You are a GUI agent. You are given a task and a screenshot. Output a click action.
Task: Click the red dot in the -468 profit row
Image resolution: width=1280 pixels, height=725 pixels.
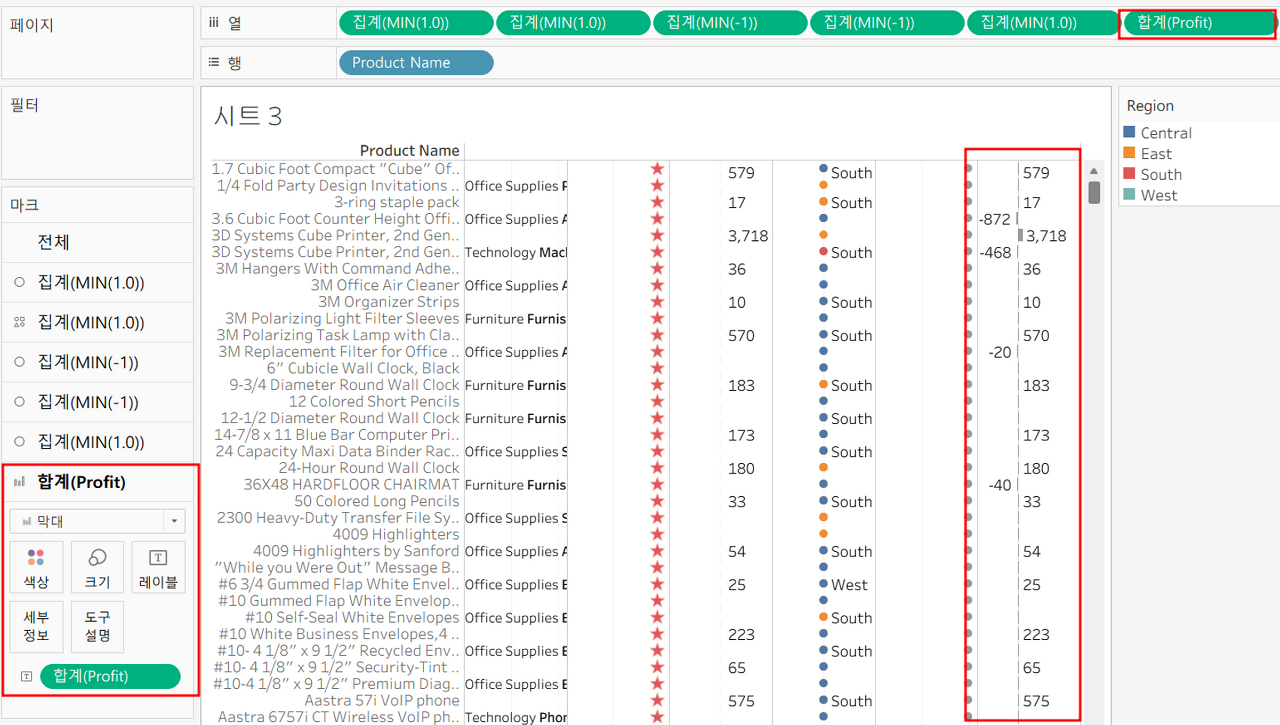click(823, 251)
